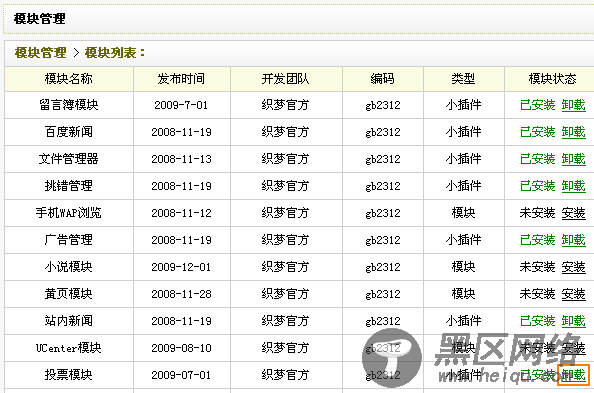Uninstall the 百度新闻 module
The height and width of the screenshot is (393, 594).
pos(573,132)
